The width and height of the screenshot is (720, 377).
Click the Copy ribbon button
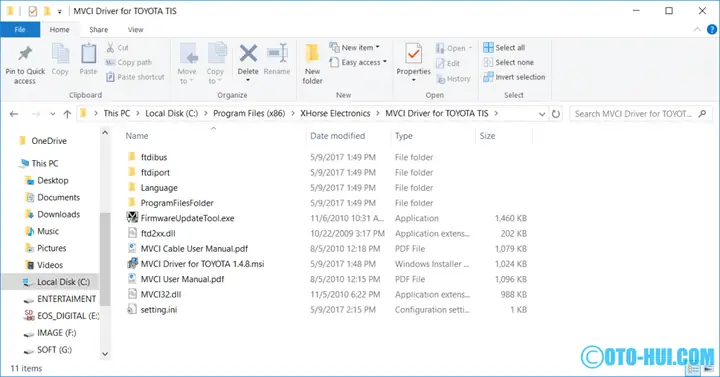pos(60,59)
